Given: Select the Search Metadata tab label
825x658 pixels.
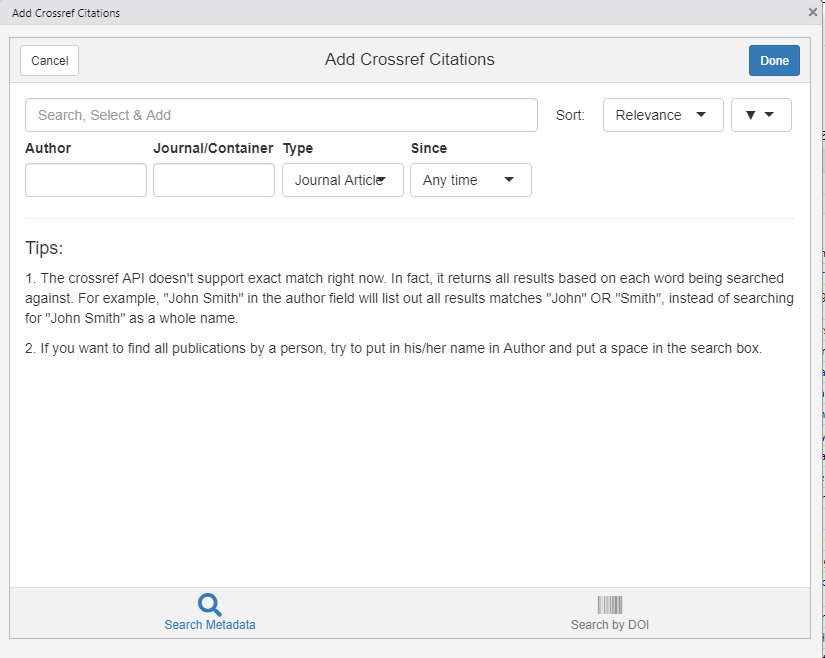Looking at the screenshot, I should [x=210, y=625].
